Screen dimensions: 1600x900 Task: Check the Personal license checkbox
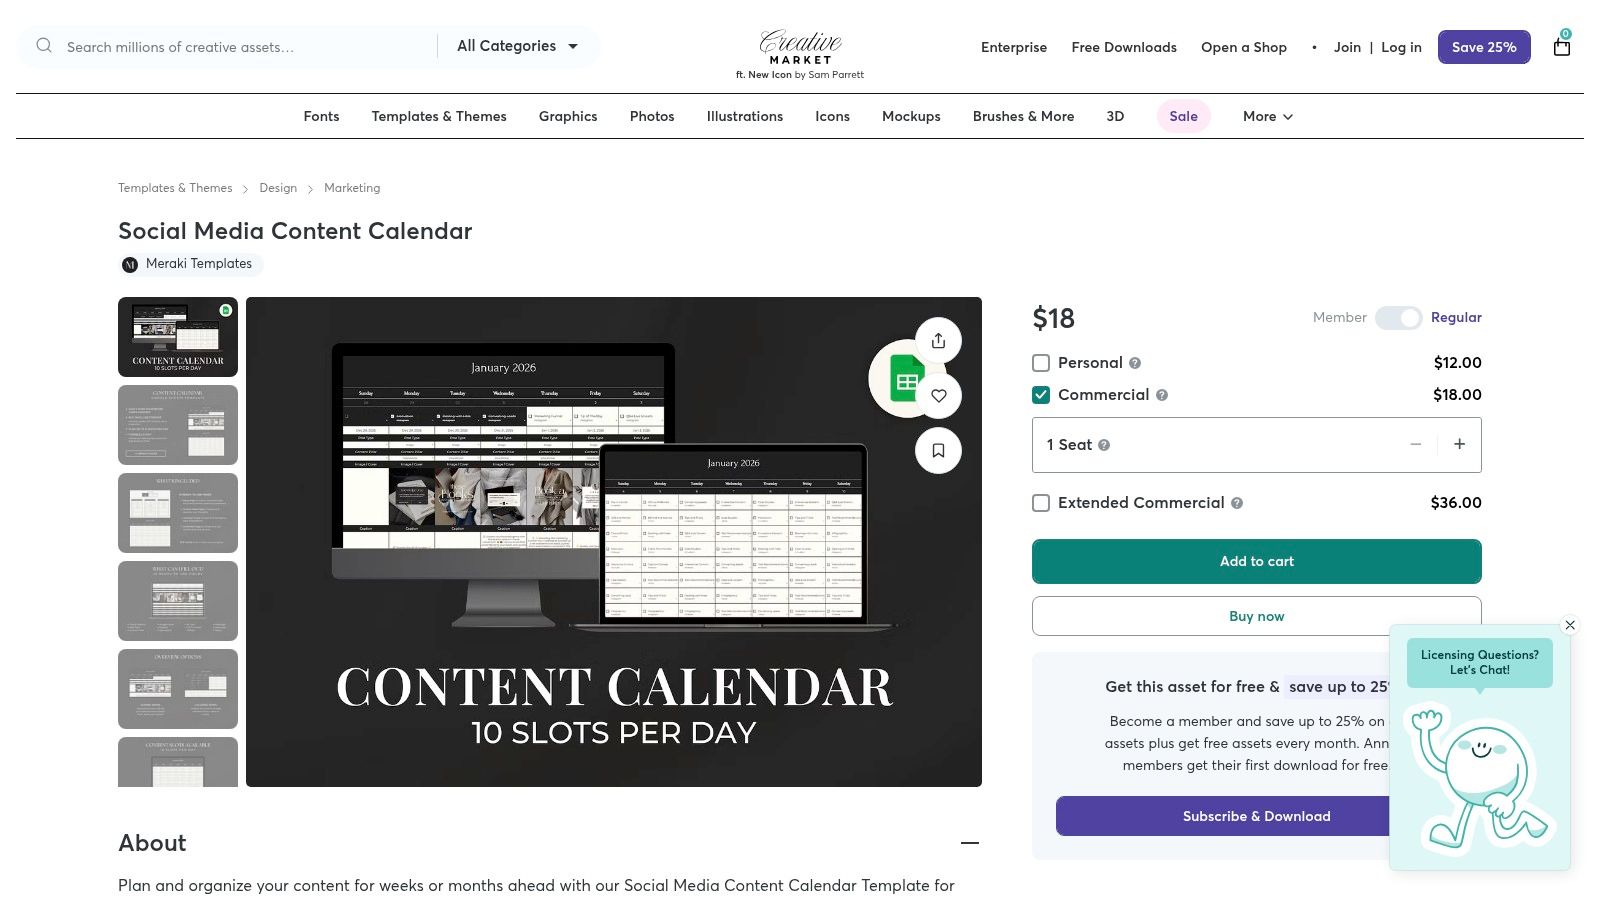(x=1041, y=363)
